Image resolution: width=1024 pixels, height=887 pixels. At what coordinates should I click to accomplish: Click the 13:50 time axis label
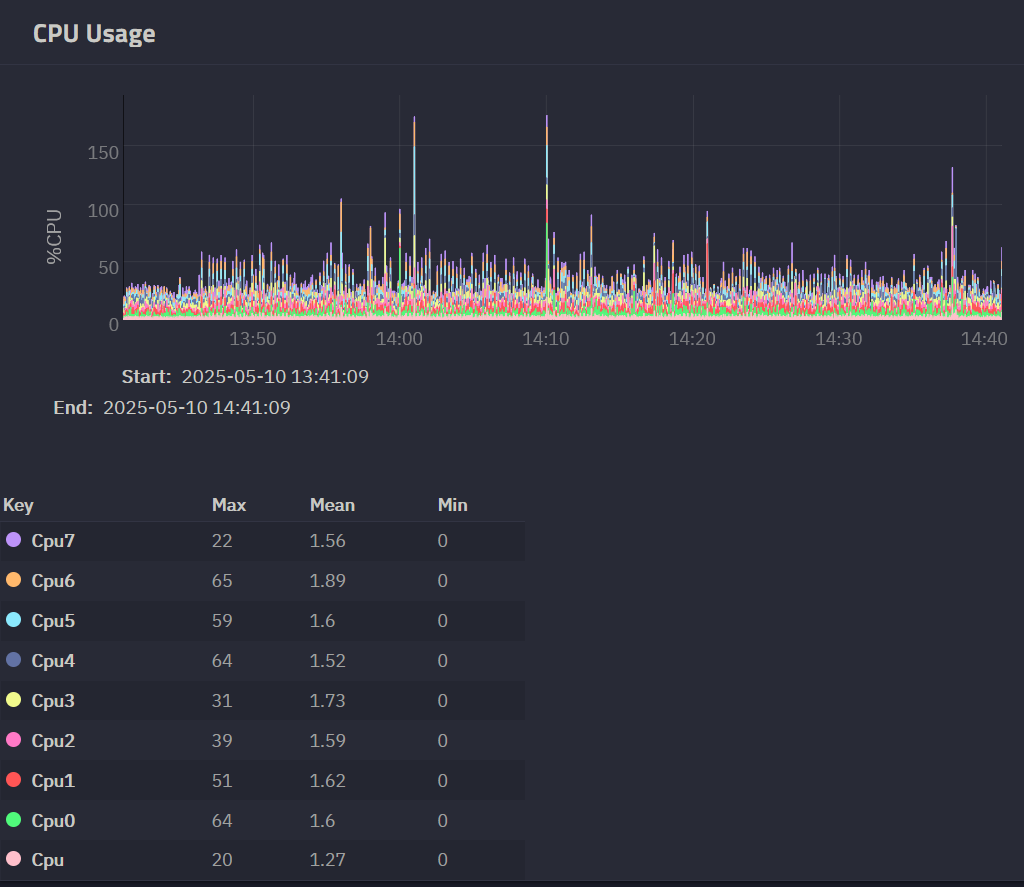[x=253, y=339]
